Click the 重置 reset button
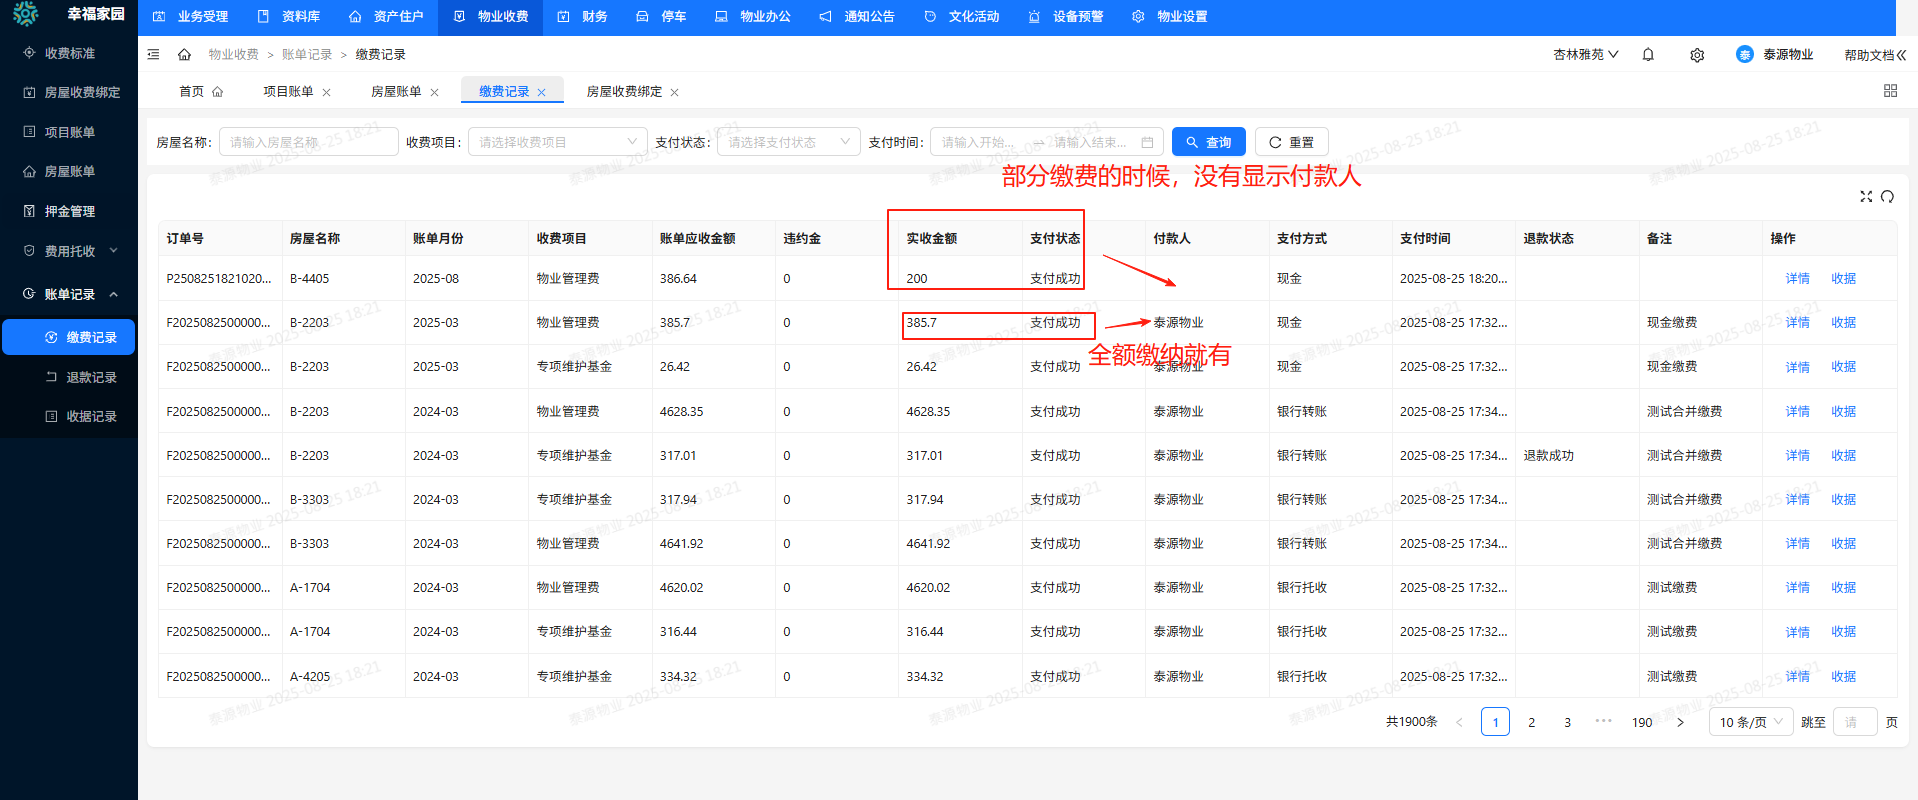The width and height of the screenshot is (1918, 800). tap(1291, 142)
